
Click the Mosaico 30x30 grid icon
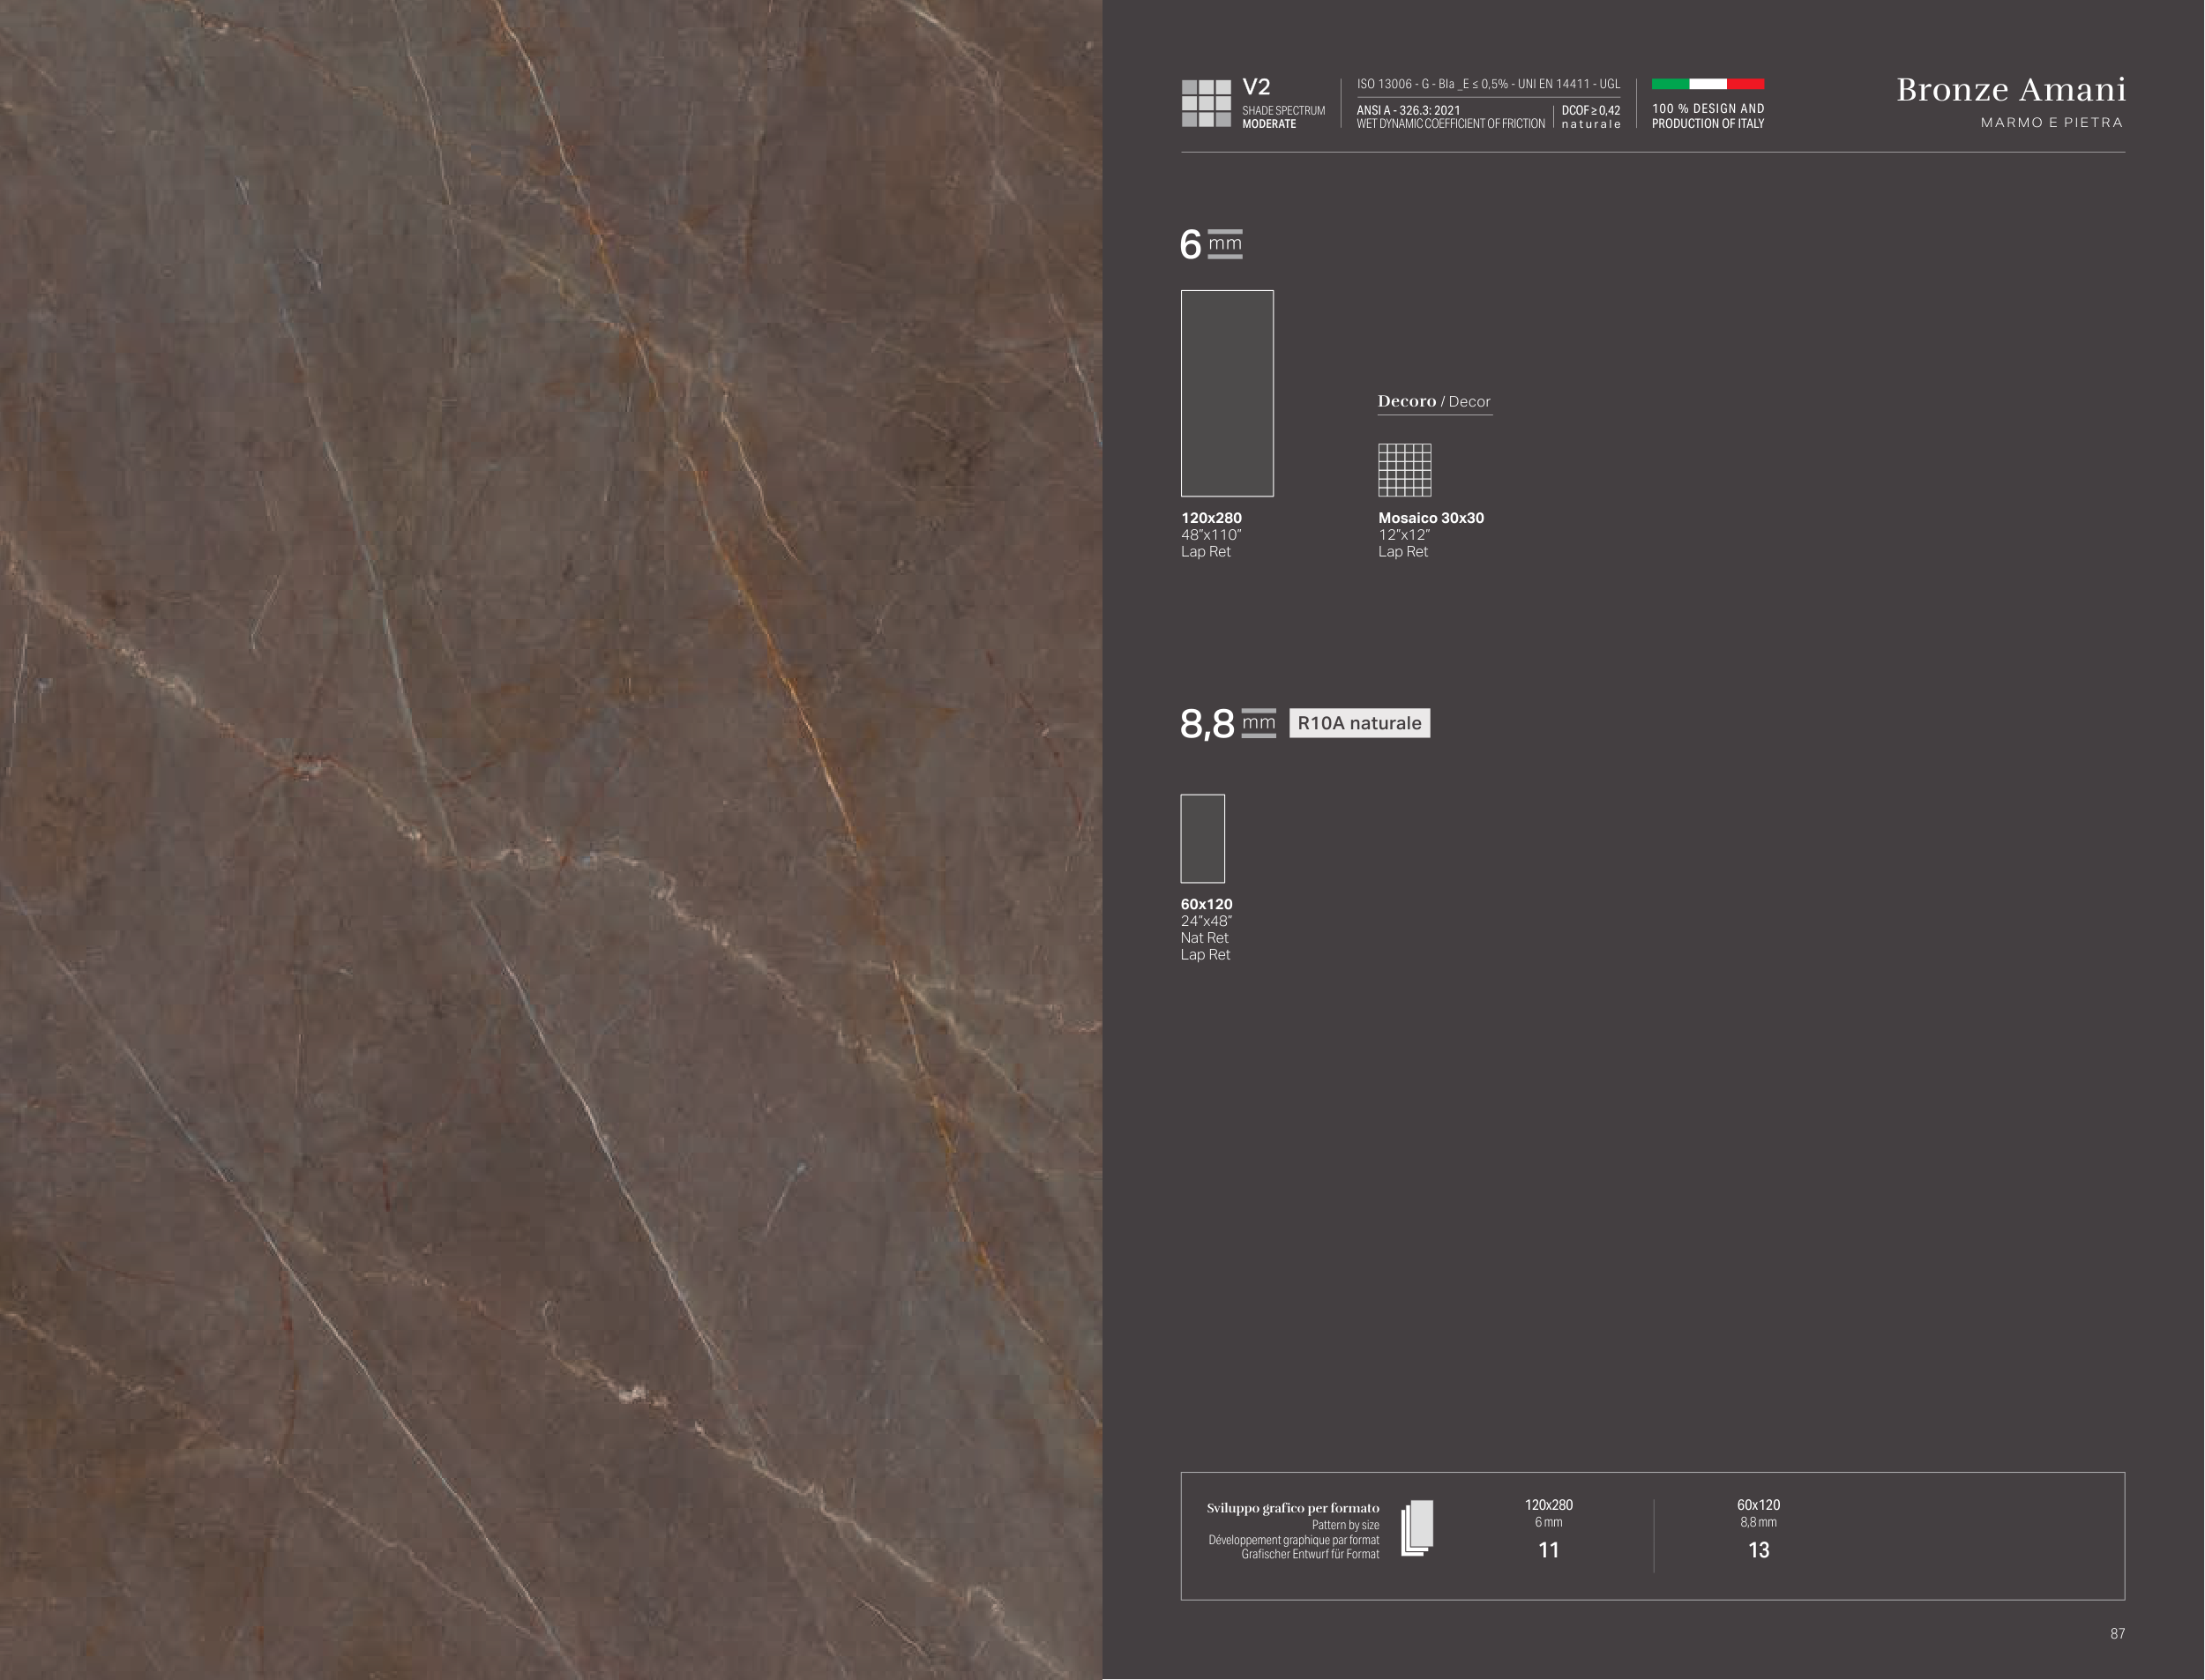coord(1404,470)
